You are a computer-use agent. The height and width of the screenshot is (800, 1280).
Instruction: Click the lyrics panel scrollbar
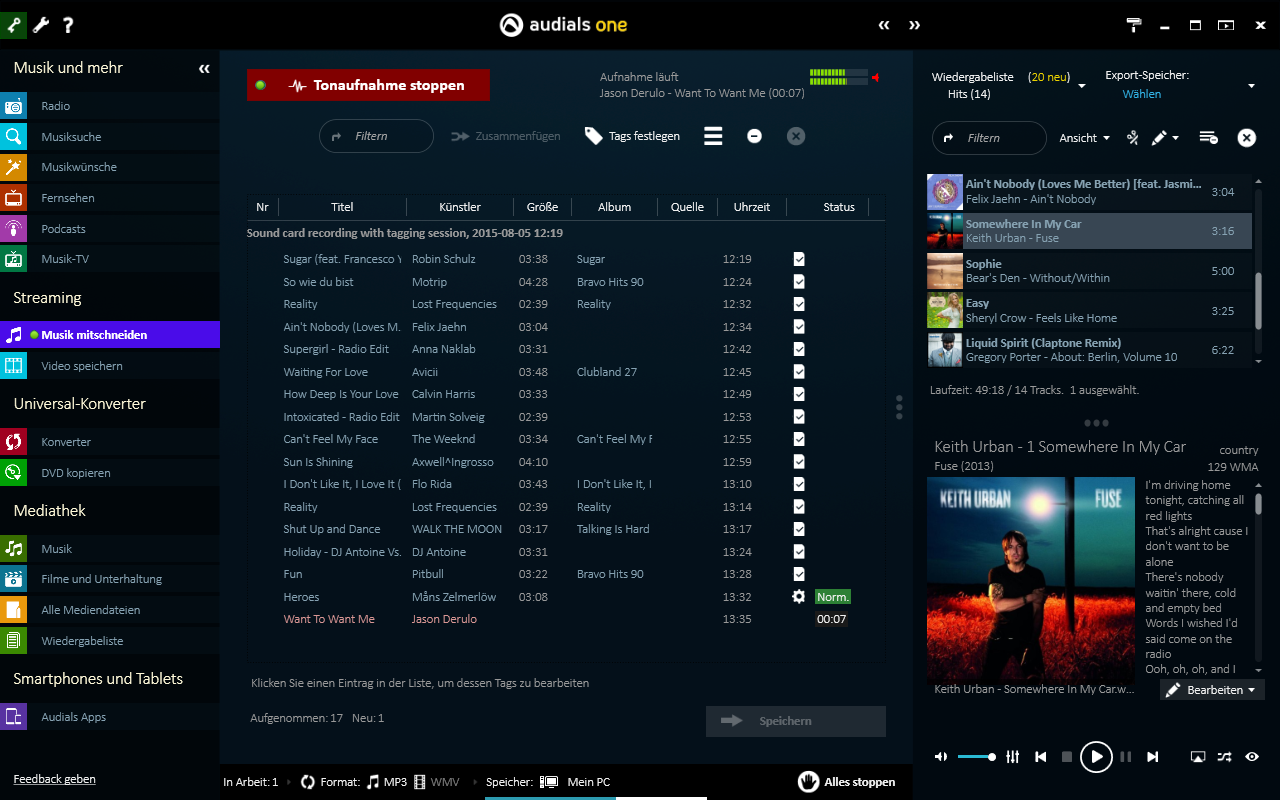click(1258, 503)
